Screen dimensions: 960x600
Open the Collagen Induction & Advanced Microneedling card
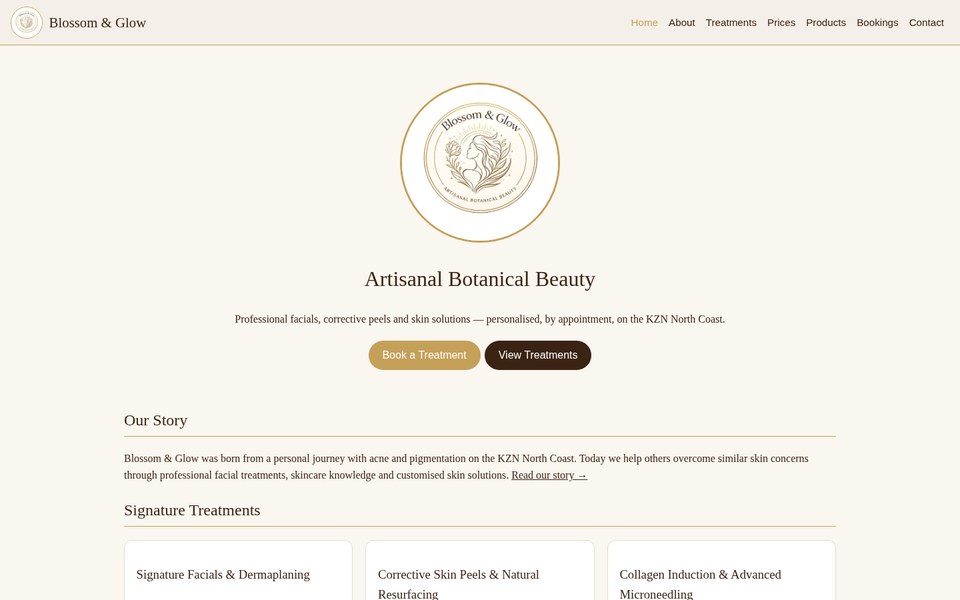[x=721, y=571]
